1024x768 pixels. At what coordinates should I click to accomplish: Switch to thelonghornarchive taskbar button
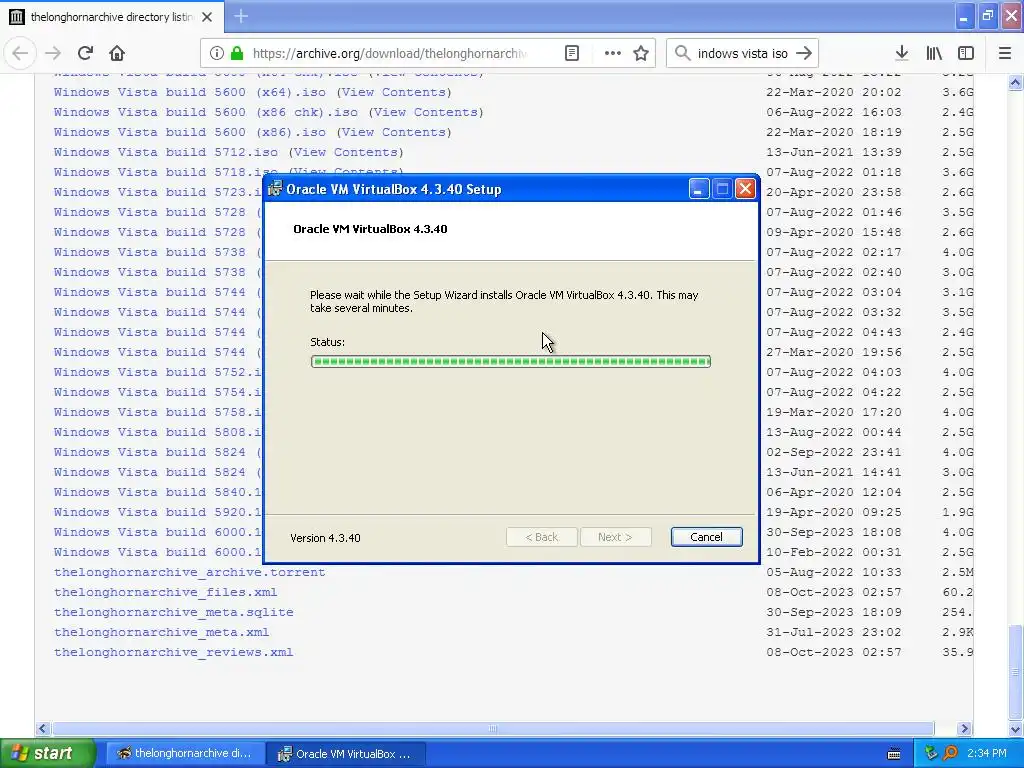pyautogui.click(x=185, y=753)
